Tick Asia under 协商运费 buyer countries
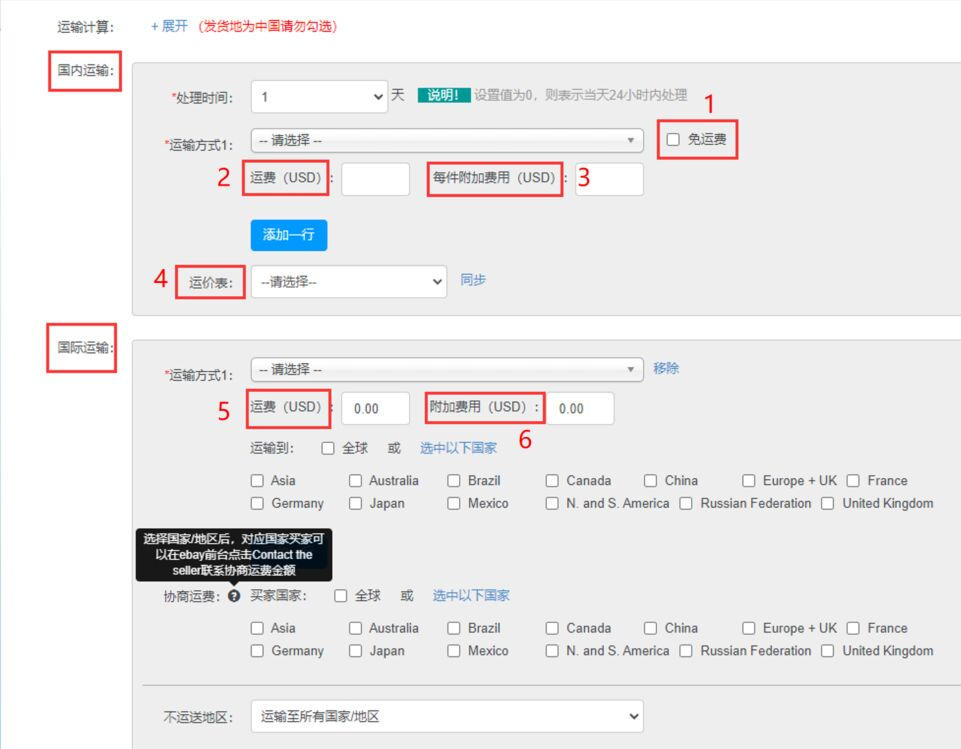961x749 pixels. pos(257,628)
